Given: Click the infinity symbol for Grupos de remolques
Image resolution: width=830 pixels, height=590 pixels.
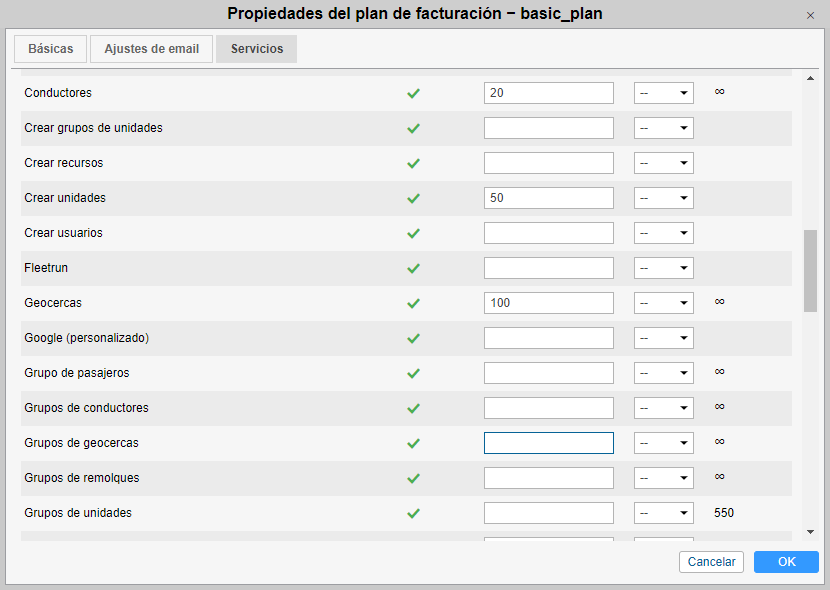Looking at the screenshot, I should click(x=719, y=477).
